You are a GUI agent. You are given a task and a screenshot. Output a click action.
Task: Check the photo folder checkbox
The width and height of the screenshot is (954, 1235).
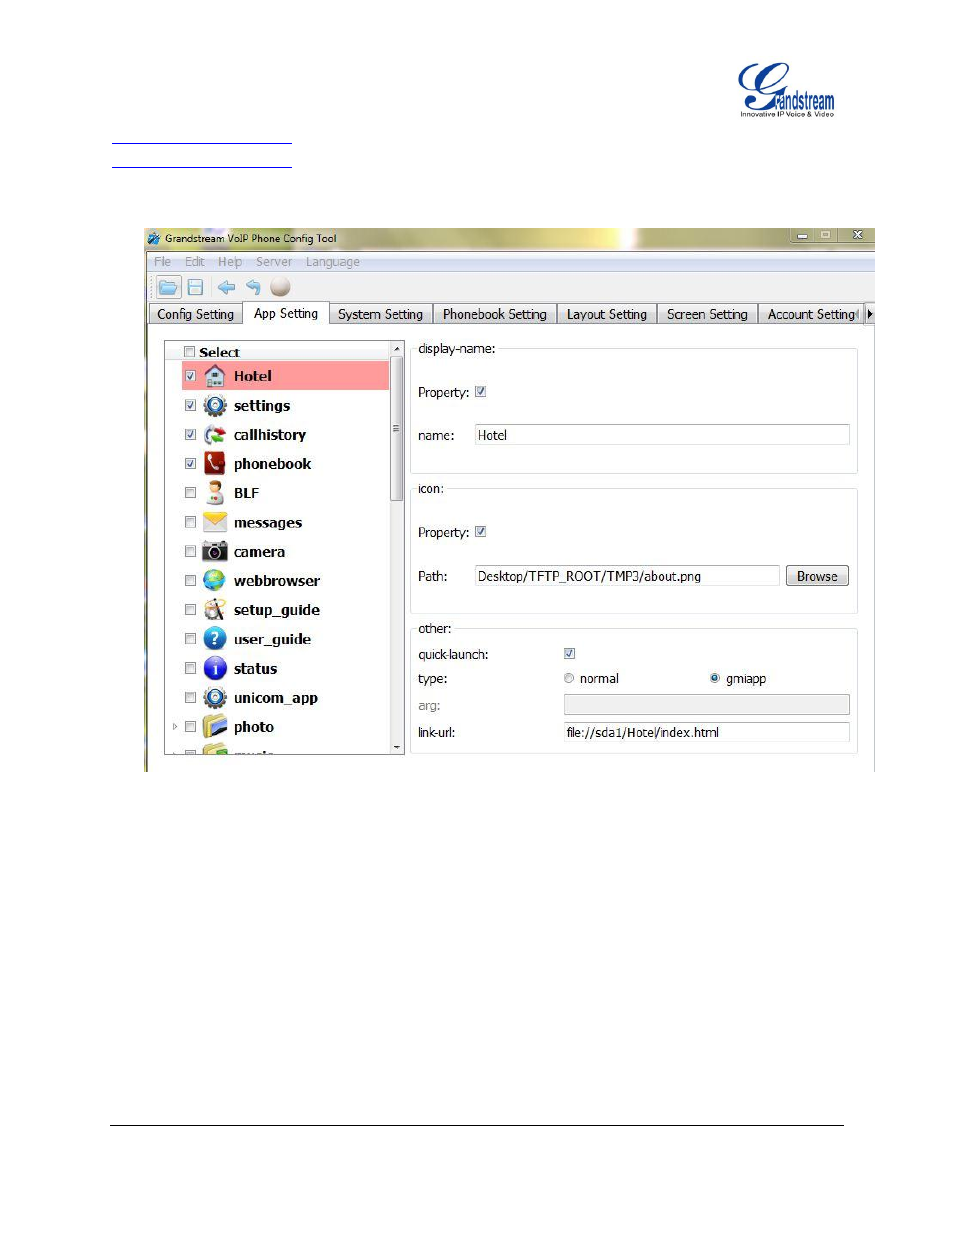(190, 726)
